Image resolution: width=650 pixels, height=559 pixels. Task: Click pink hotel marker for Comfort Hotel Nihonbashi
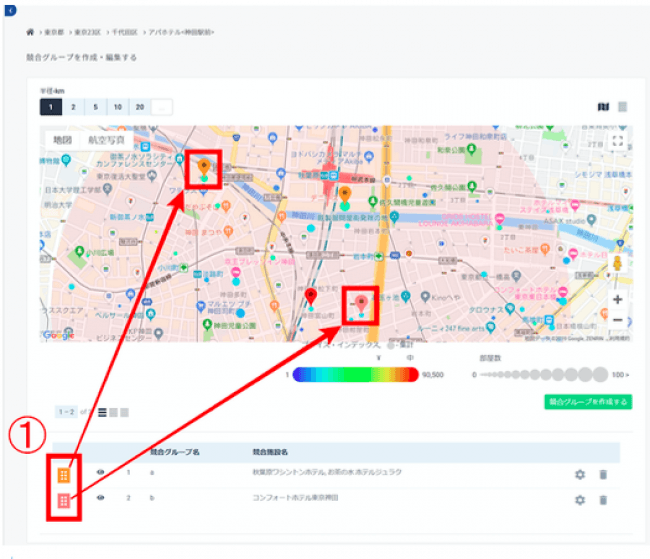tap(563, 292)
